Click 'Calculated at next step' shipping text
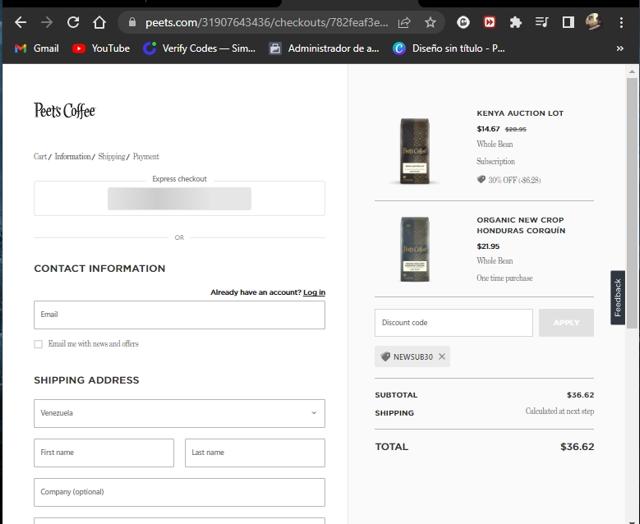This screenshot has width=640, height=524. pos(560,411)
